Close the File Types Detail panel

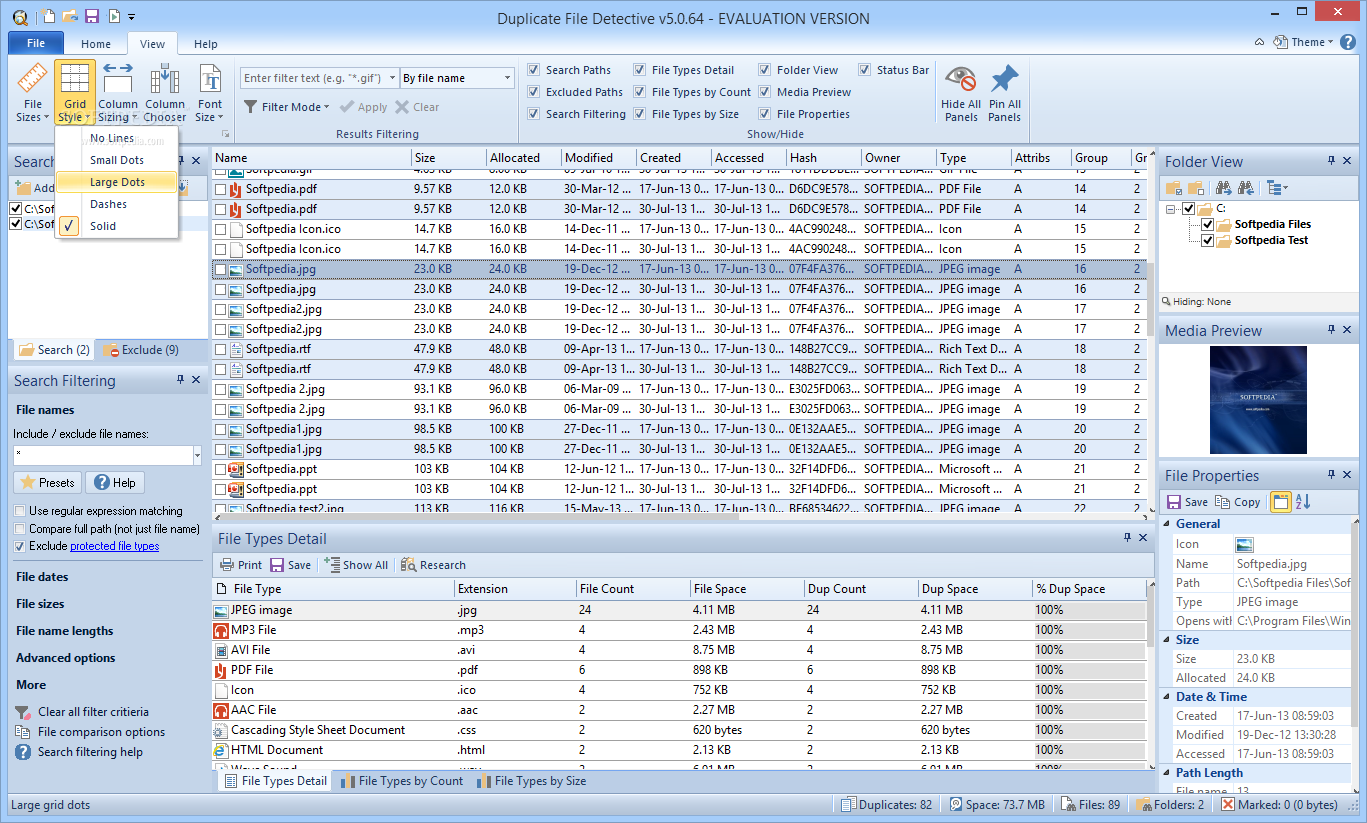[x=1142, y=538]
